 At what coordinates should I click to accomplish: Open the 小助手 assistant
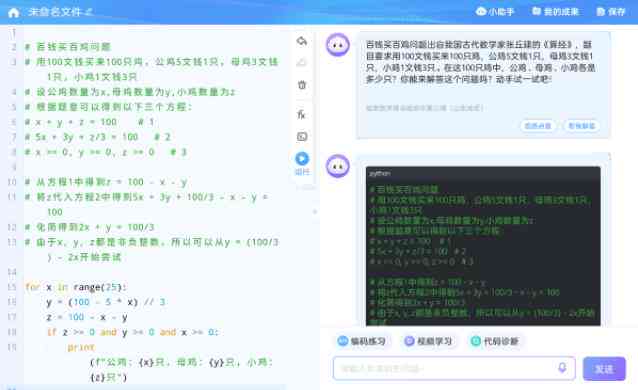coord(495,11)
